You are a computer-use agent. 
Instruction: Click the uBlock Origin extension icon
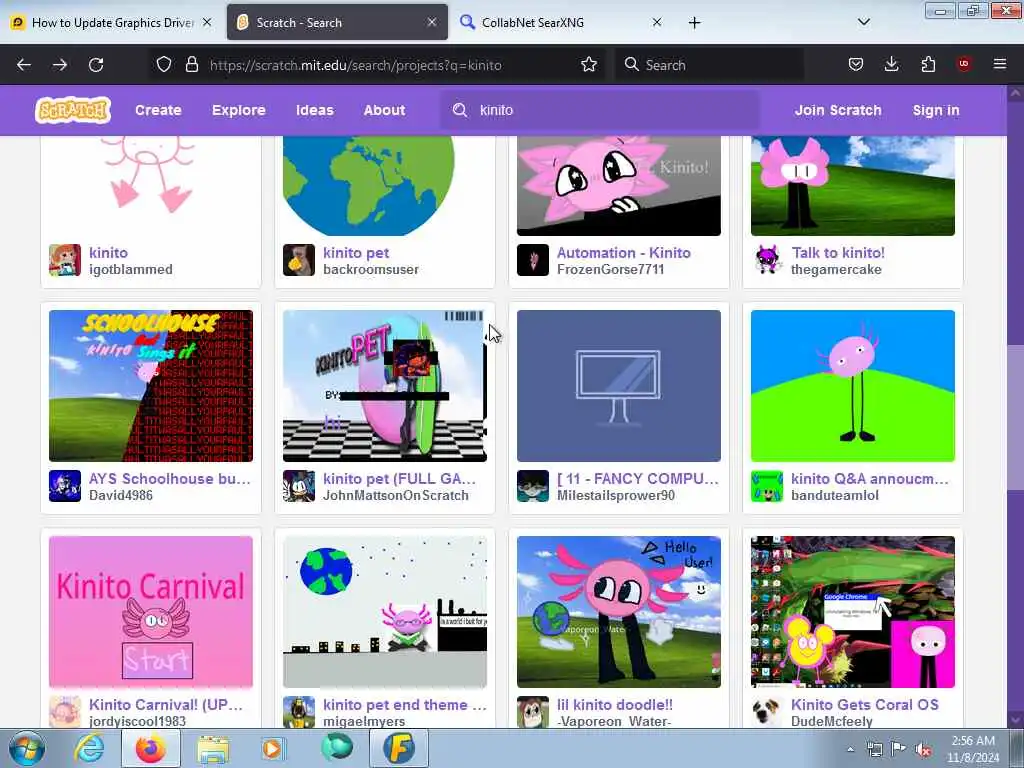(964, 64)
